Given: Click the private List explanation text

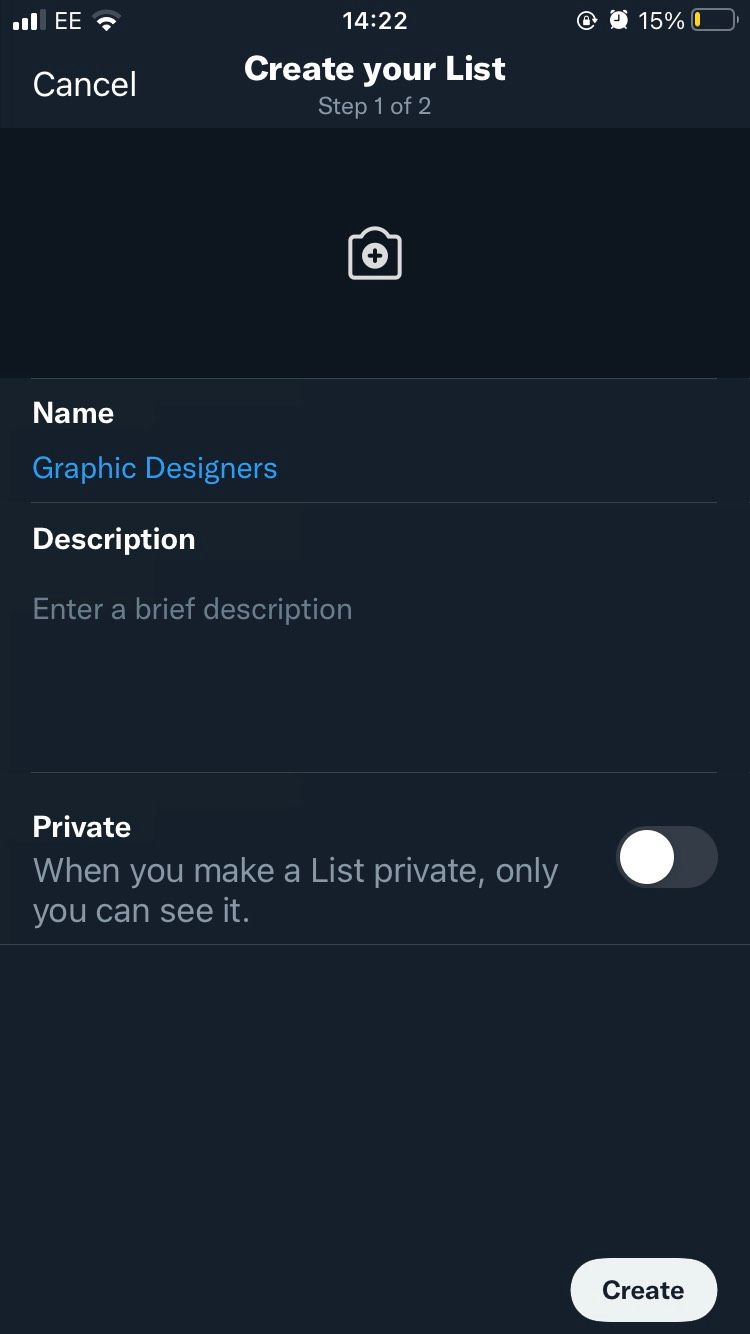Looking at the screenshot, I should (x=295, y=890).
